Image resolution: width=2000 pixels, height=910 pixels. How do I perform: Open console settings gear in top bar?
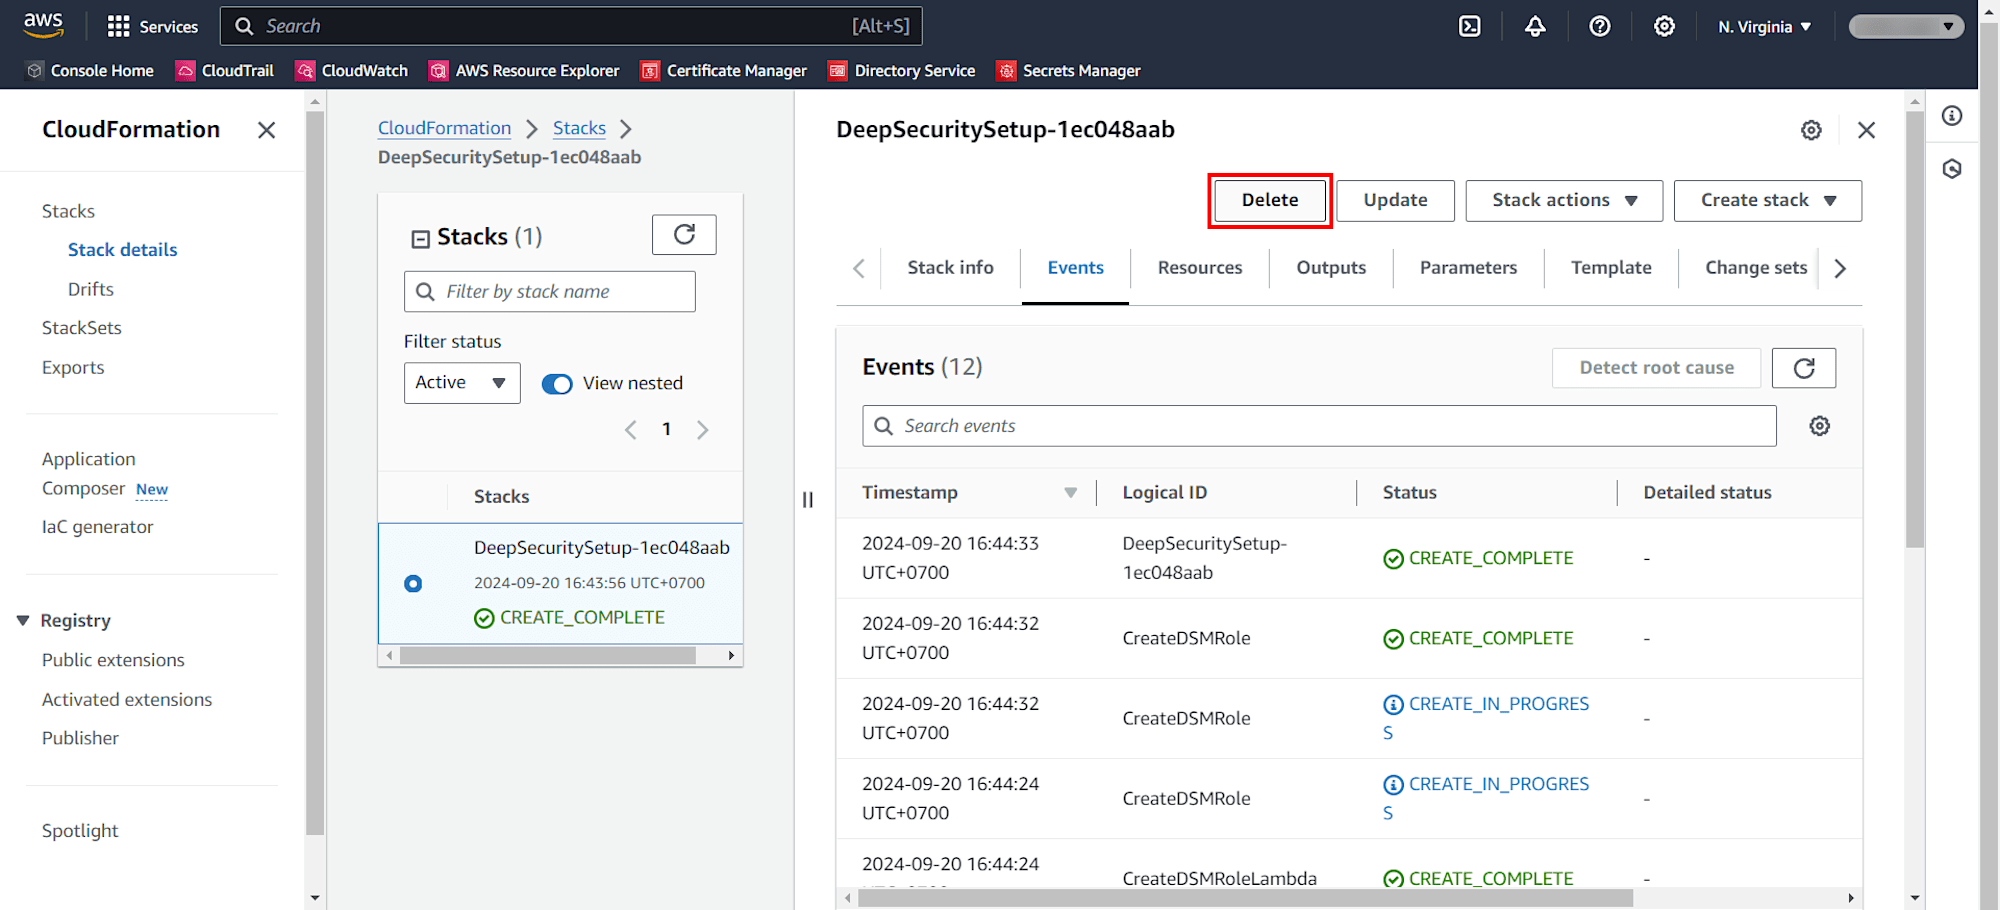1664,27
